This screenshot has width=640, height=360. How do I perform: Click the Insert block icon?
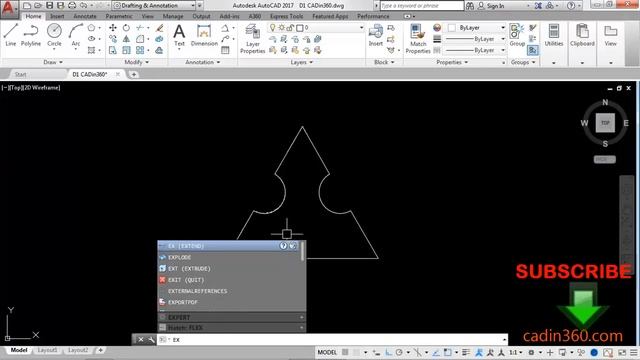pos(376,36)
